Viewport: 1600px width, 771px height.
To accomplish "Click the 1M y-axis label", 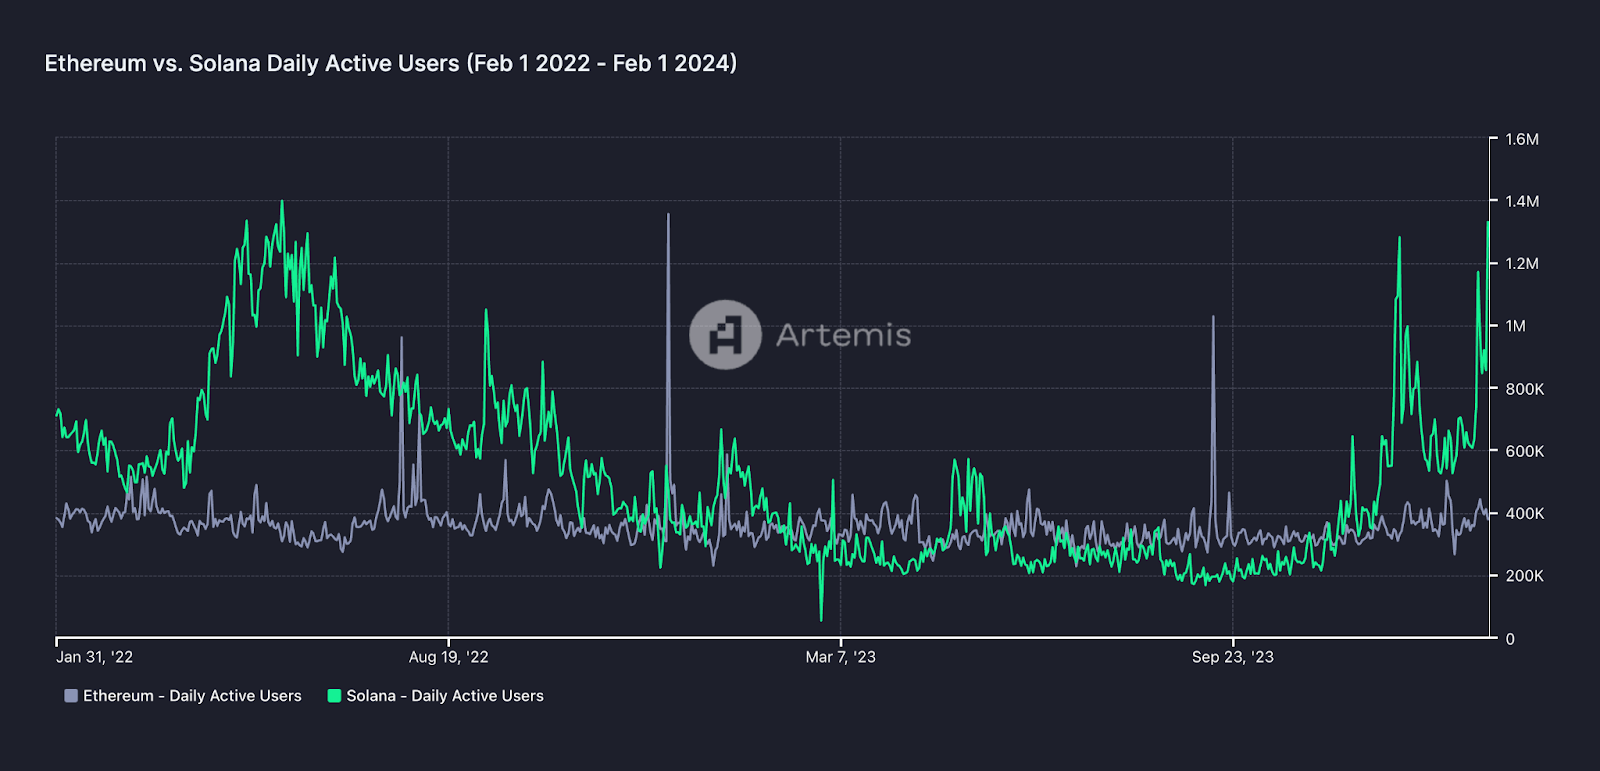I will (x=1515, y=326).
